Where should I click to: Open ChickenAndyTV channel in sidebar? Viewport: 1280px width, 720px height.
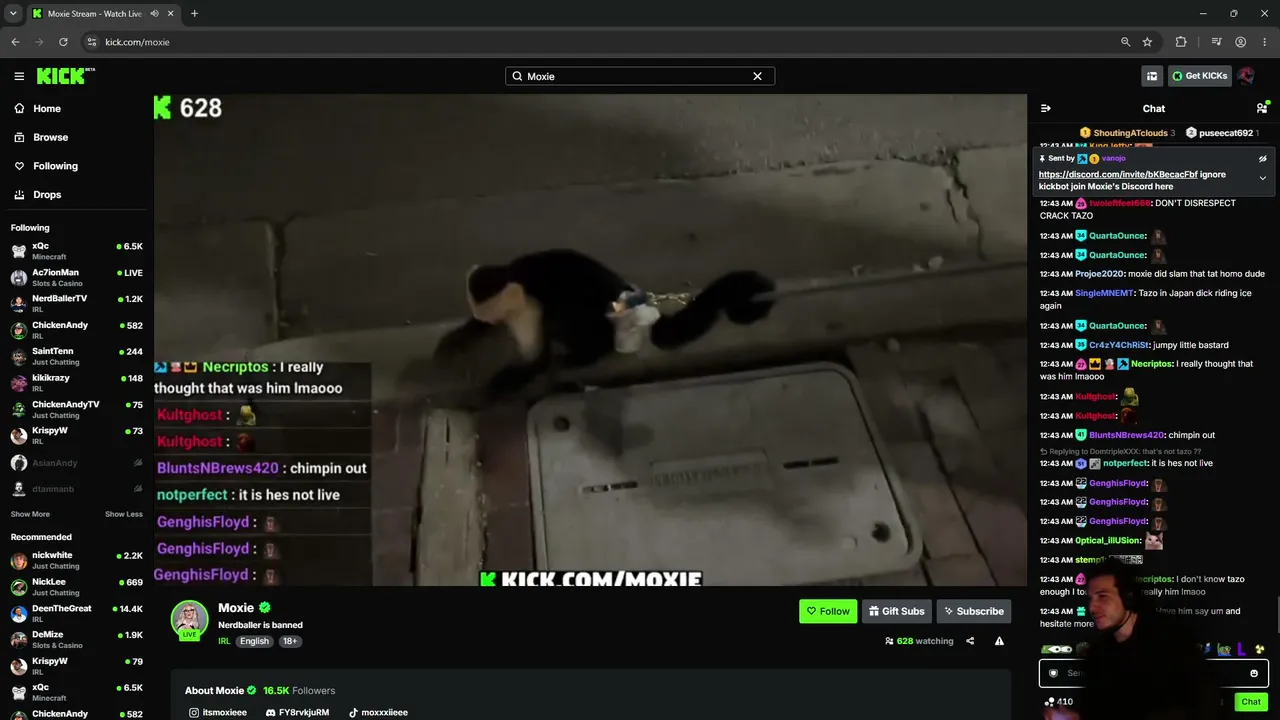(x=78, y=409)
